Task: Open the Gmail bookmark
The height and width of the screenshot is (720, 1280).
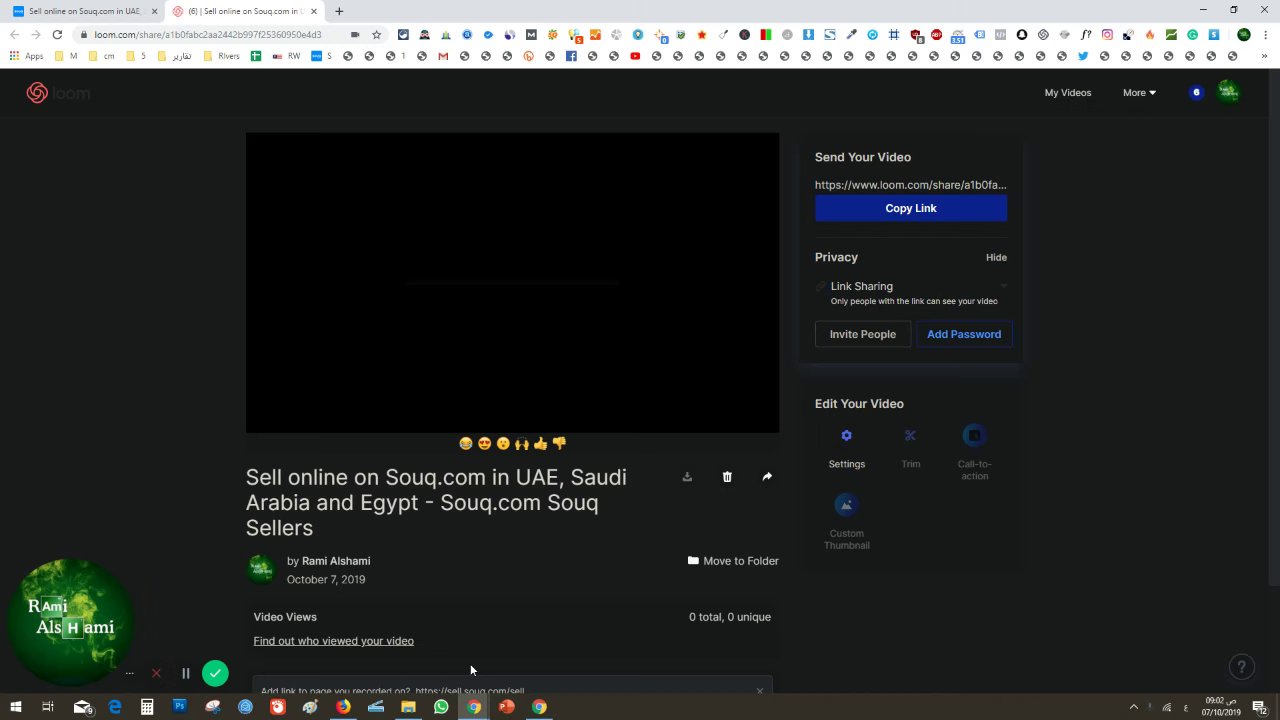Action: 443,56
